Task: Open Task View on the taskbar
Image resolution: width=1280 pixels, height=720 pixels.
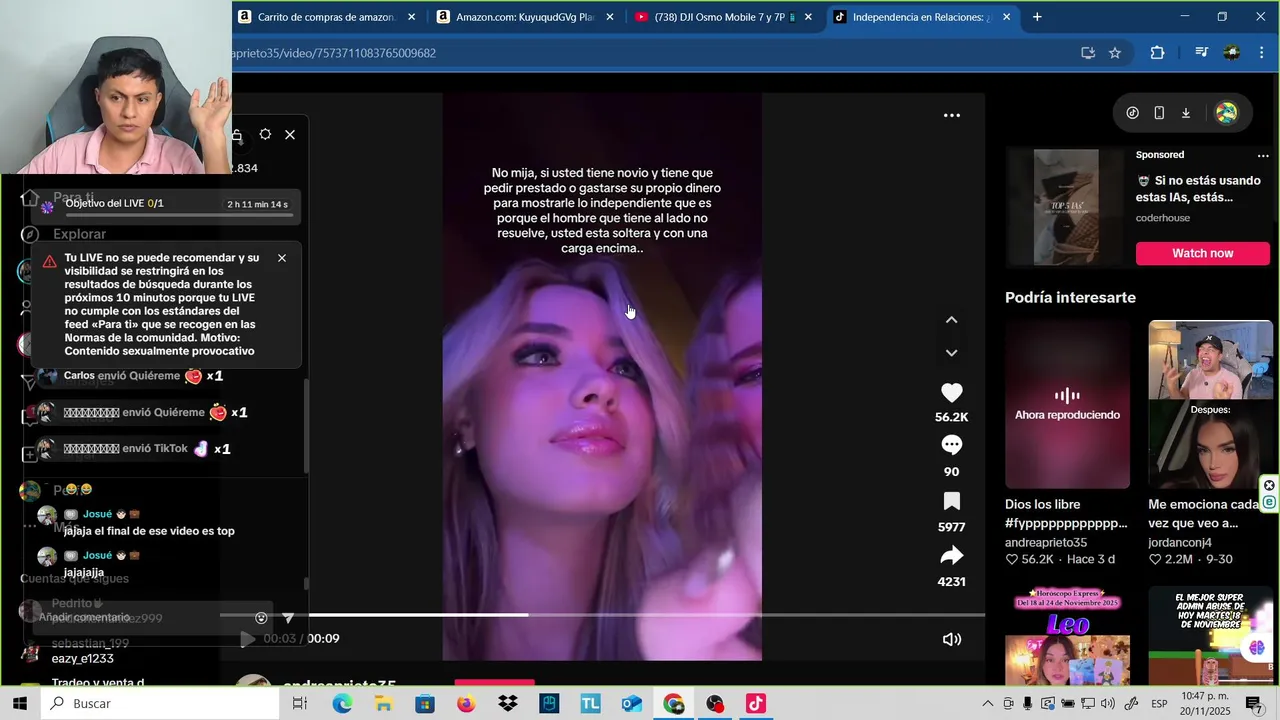Action: click(299, 703)
